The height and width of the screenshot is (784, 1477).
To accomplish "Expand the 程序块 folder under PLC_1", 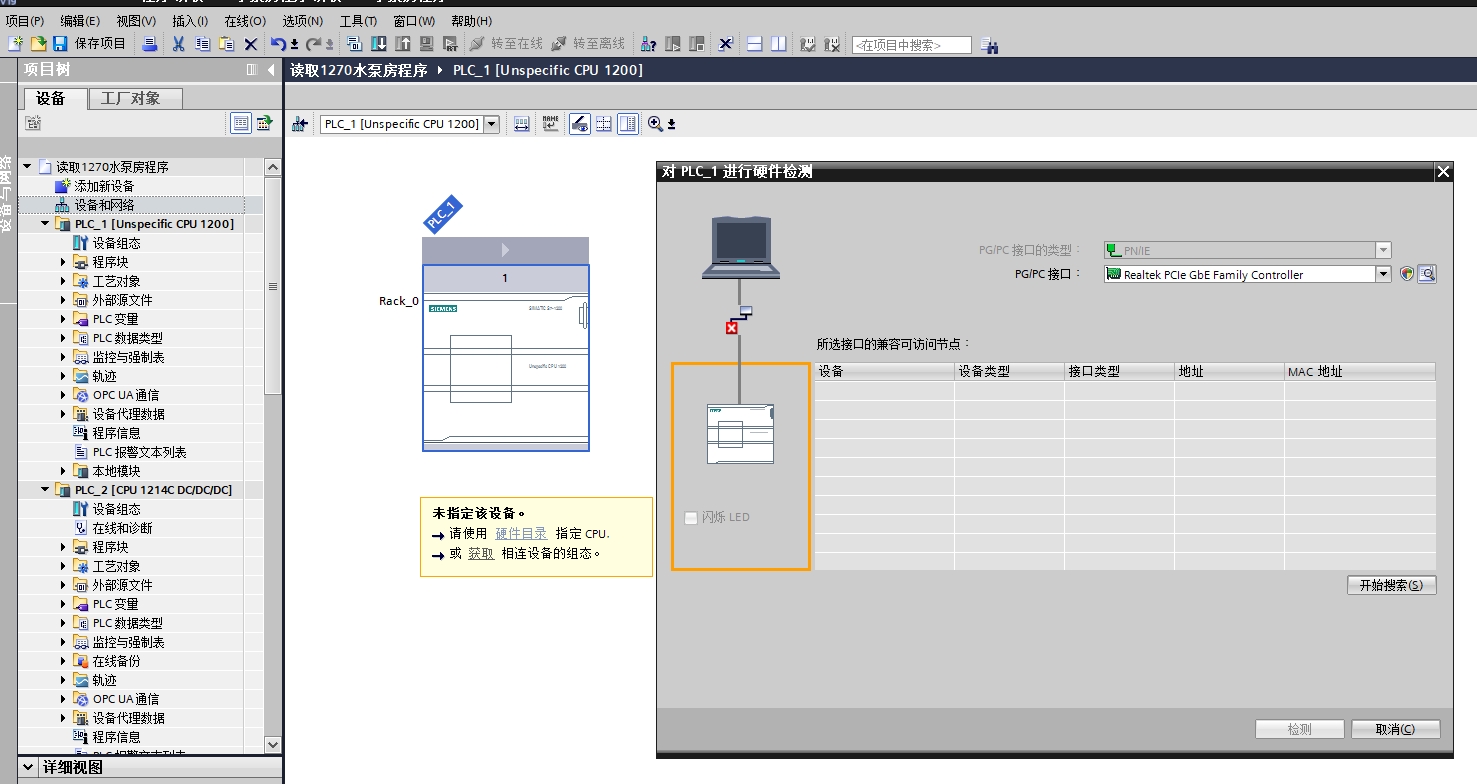I will pyautogui.click(x=63, y=262).
